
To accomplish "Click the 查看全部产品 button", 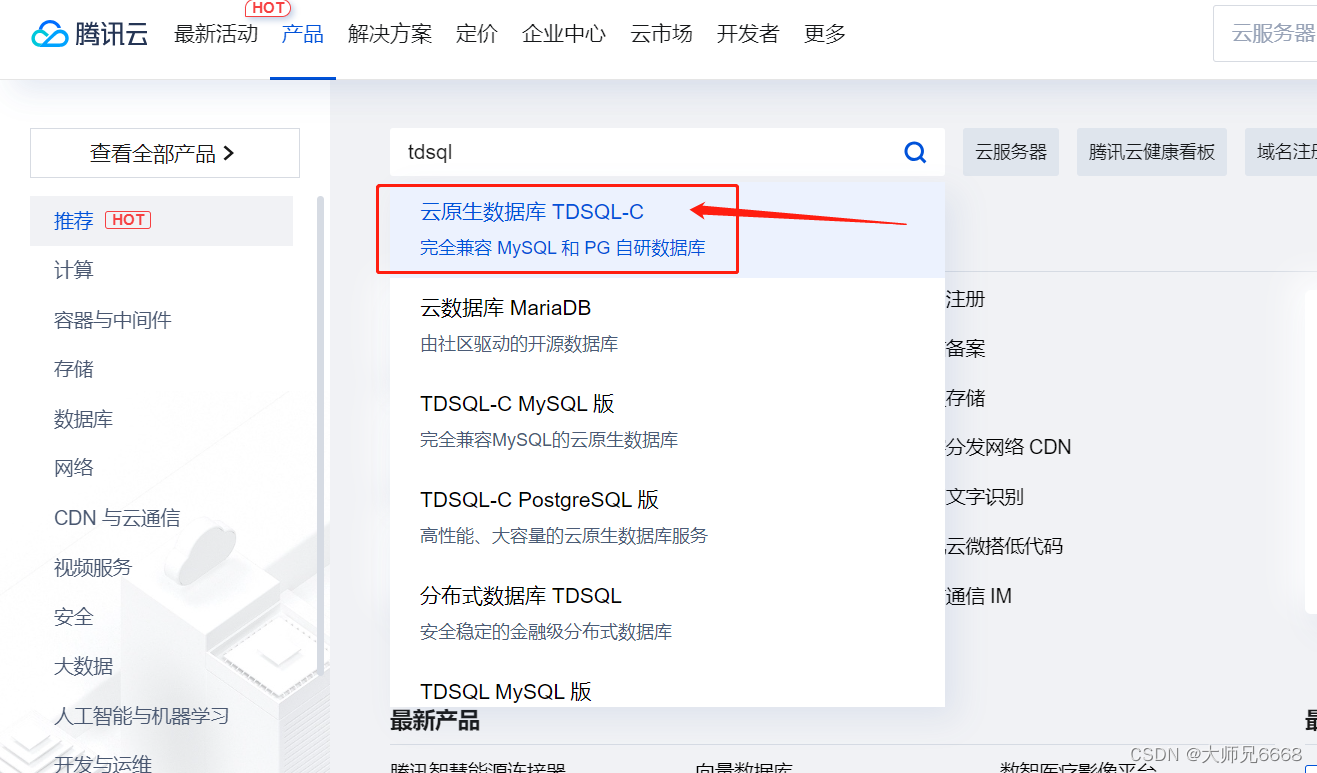I will click(165, 153).
